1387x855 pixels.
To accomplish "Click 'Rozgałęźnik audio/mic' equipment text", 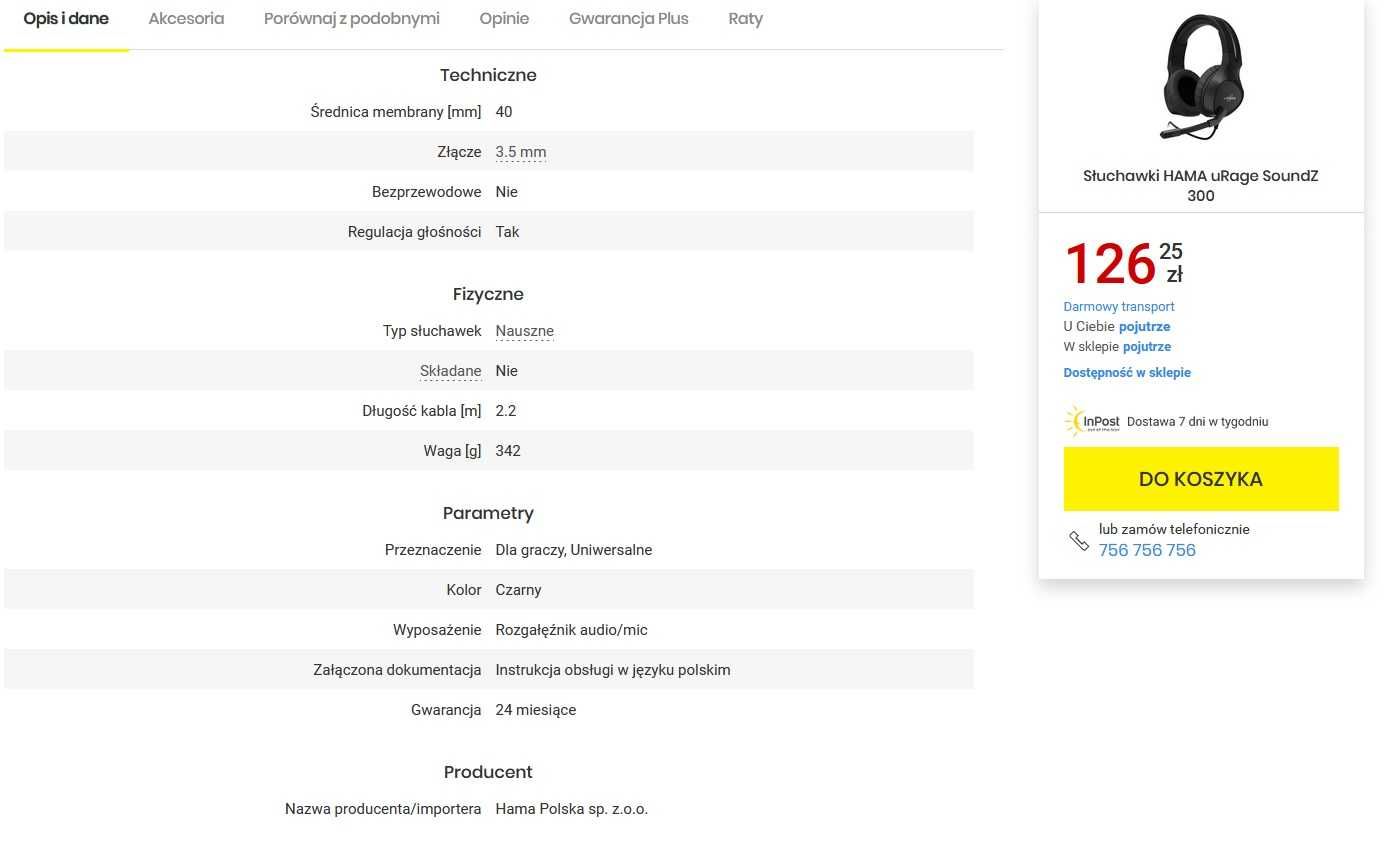I will pos(571,630).
